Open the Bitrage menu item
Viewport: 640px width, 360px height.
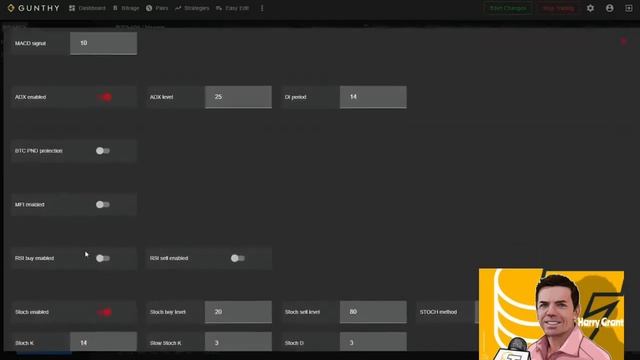click(x=126, y=8)
